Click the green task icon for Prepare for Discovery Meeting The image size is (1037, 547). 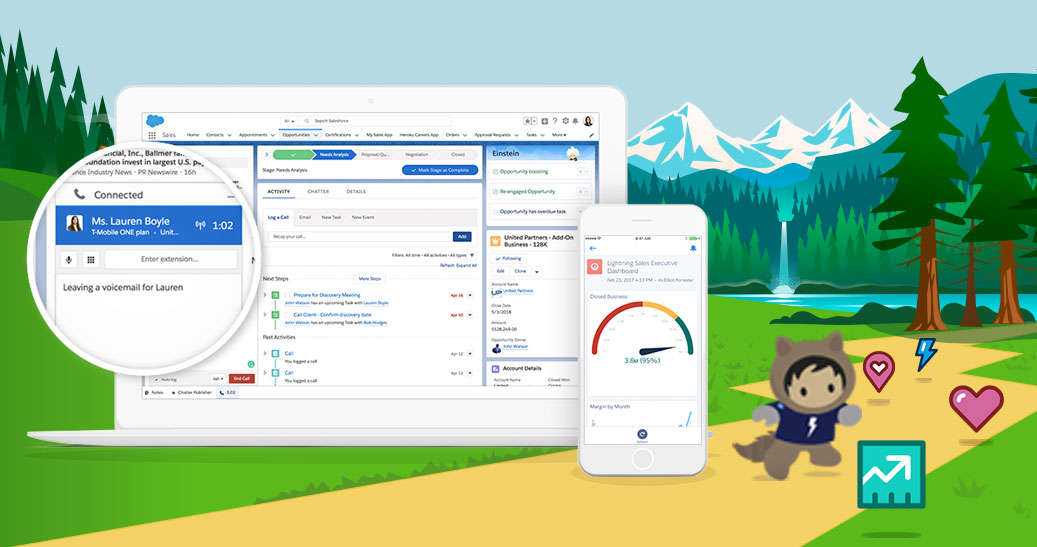(x=275, y=295)
